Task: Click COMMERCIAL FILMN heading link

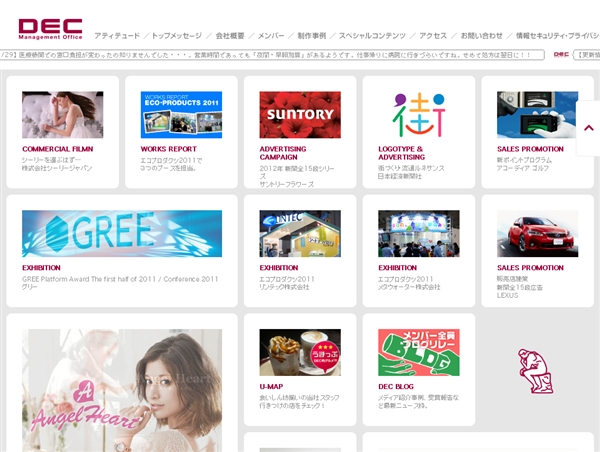Action: tap(57, 149)
